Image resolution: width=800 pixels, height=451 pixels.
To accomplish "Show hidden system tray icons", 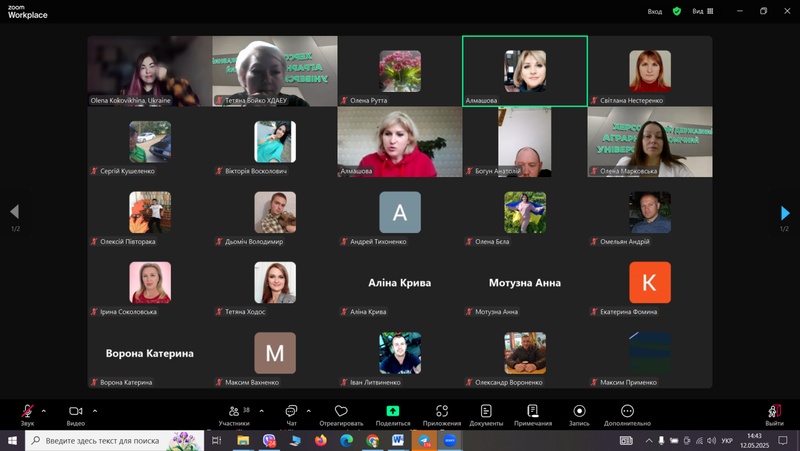I will pos(648,440).
